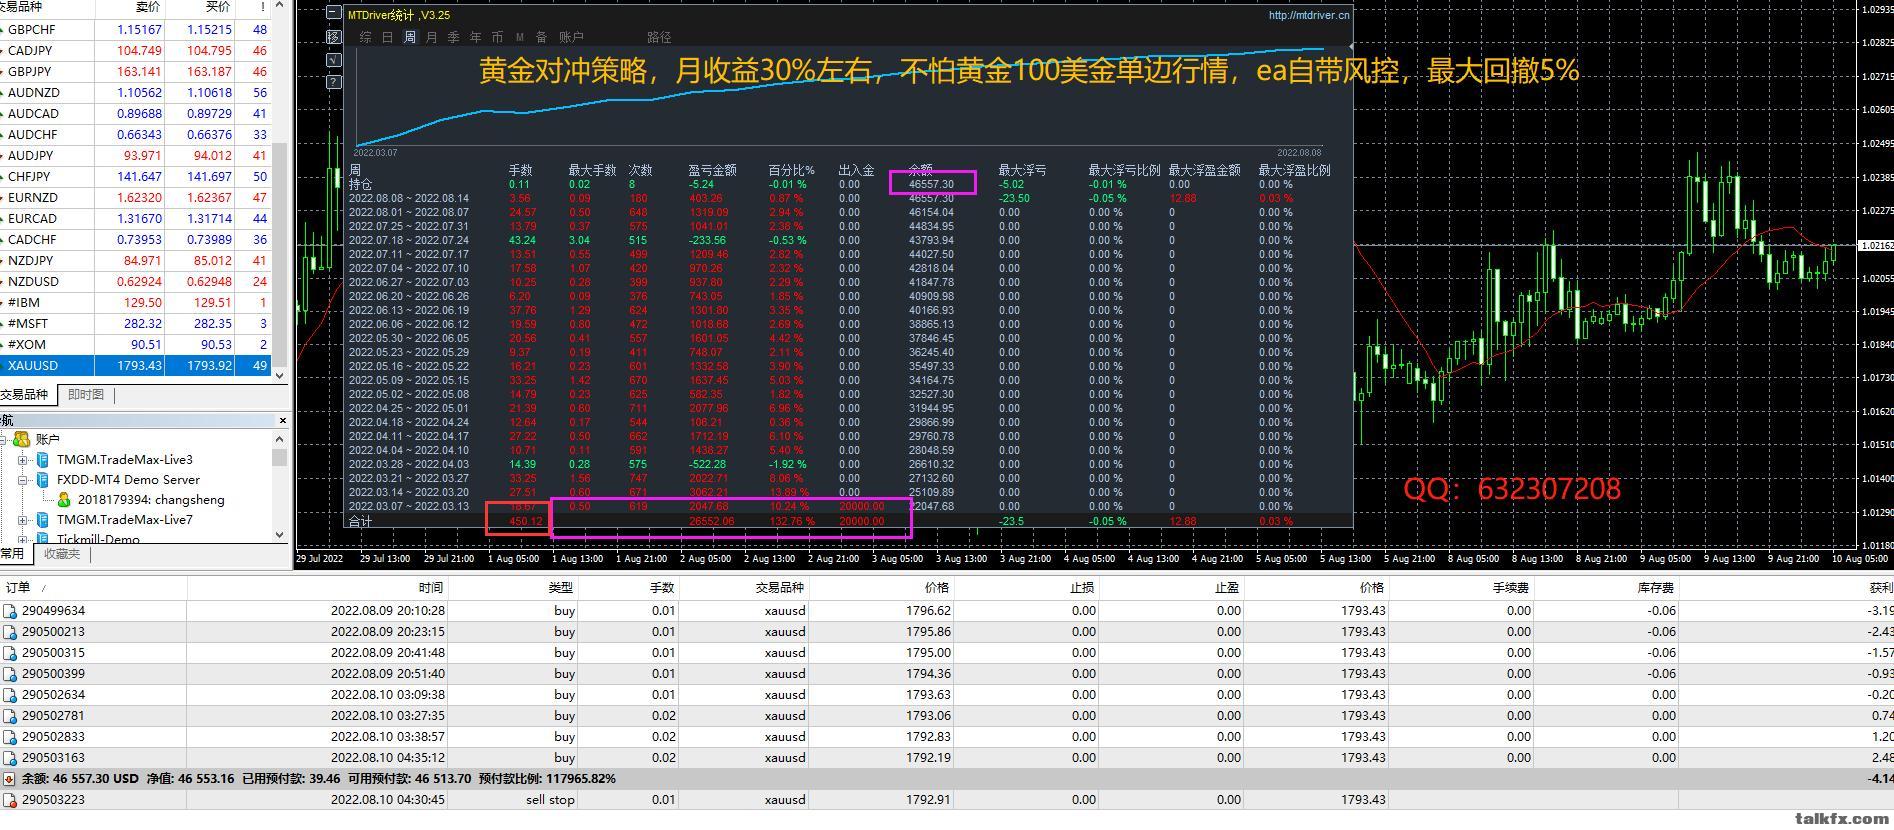Open the question mark help icon

click(333, 82)
